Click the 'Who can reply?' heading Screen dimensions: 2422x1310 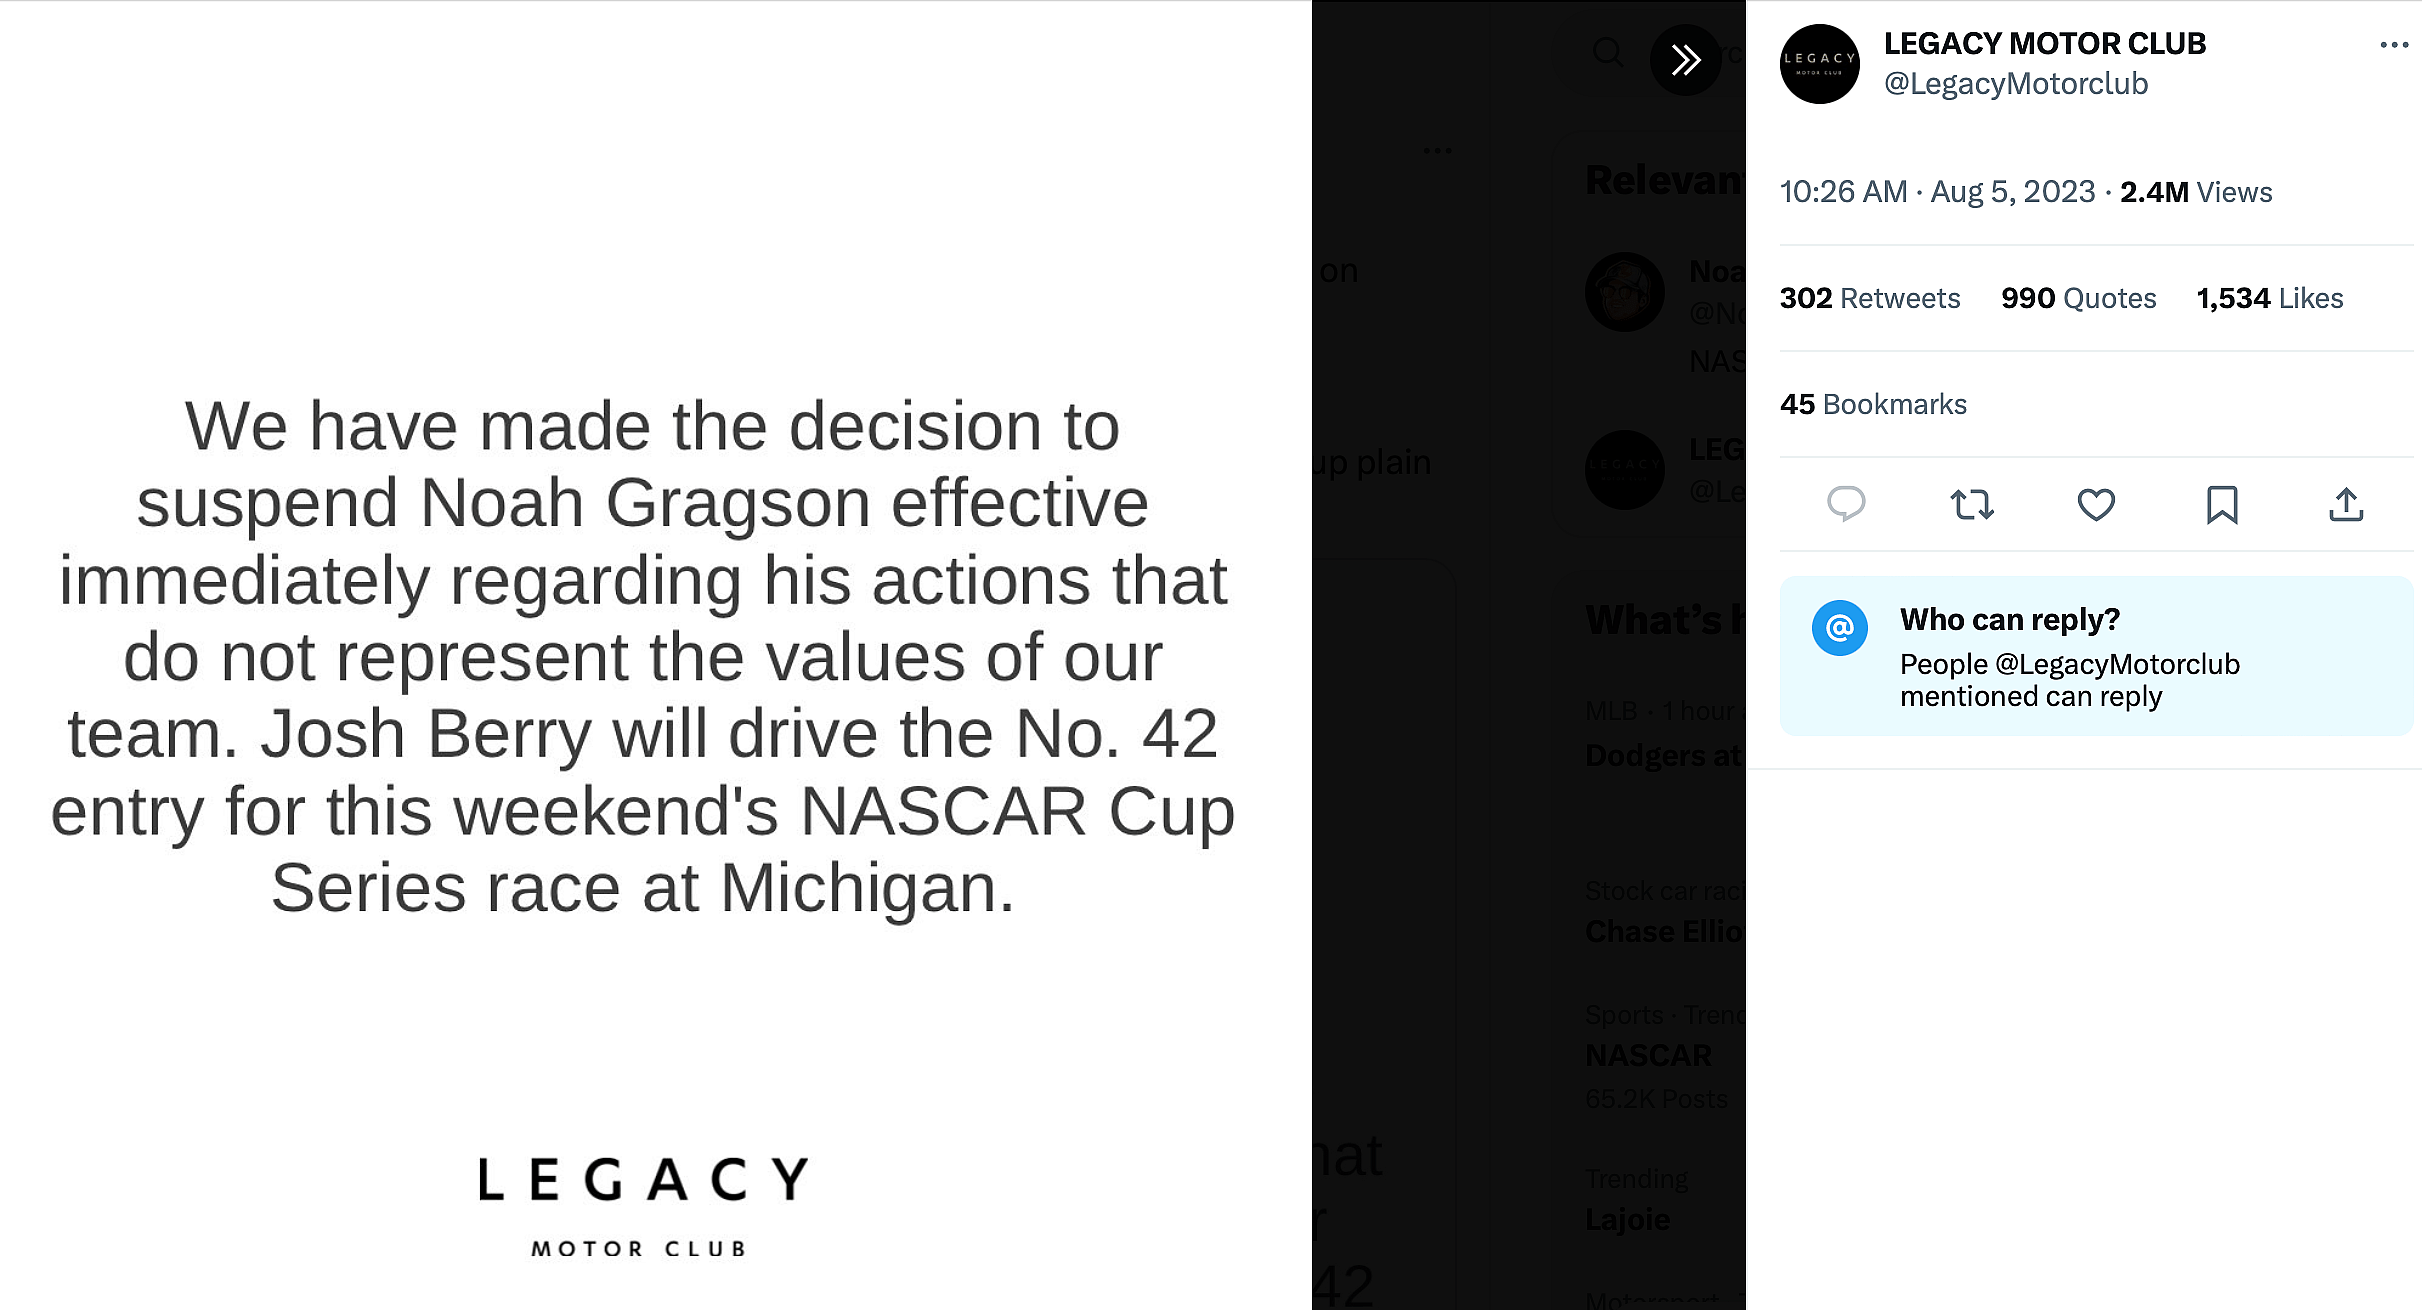tap(2009, 620)
